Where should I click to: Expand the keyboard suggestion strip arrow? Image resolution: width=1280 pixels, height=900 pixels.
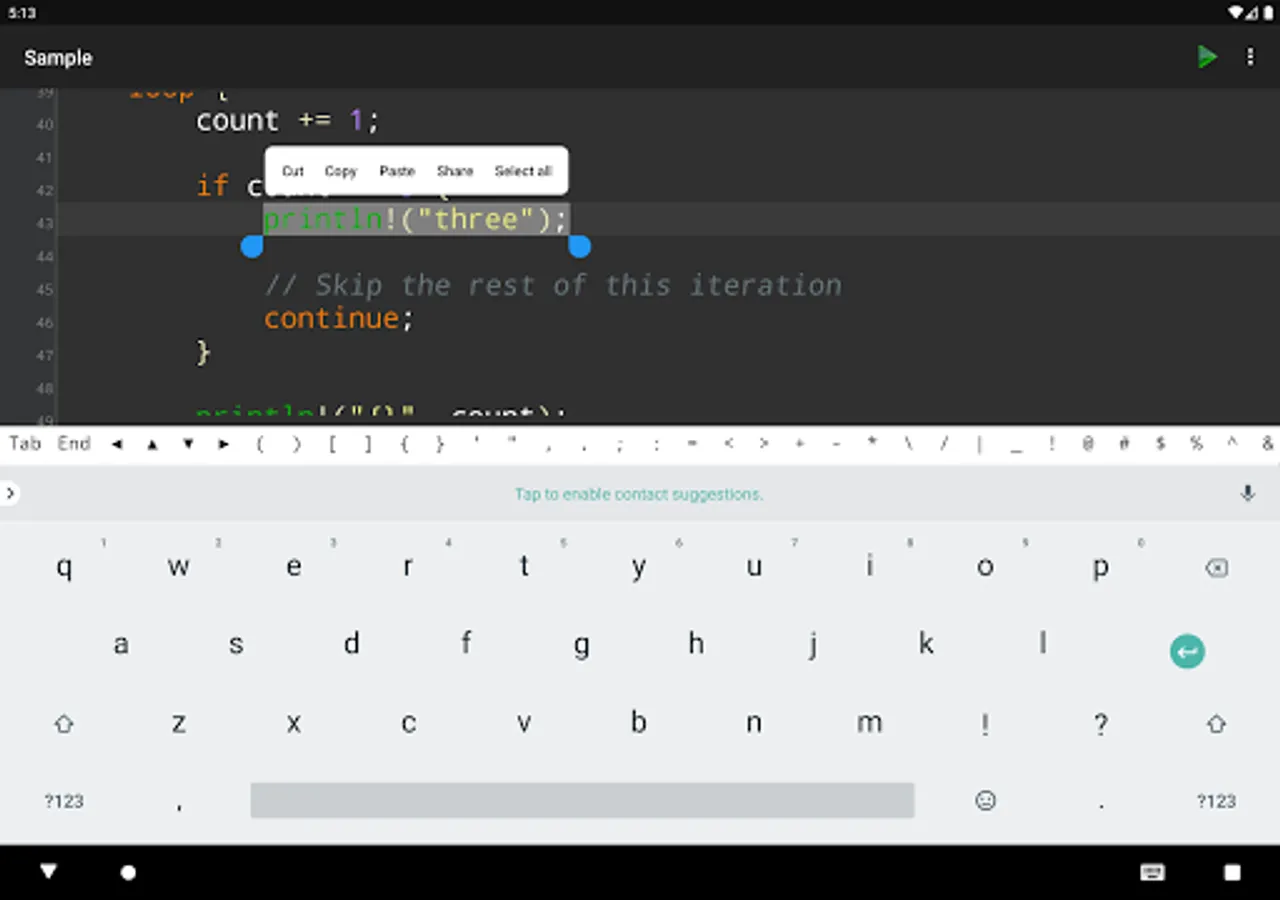click(x=9, y=493)
